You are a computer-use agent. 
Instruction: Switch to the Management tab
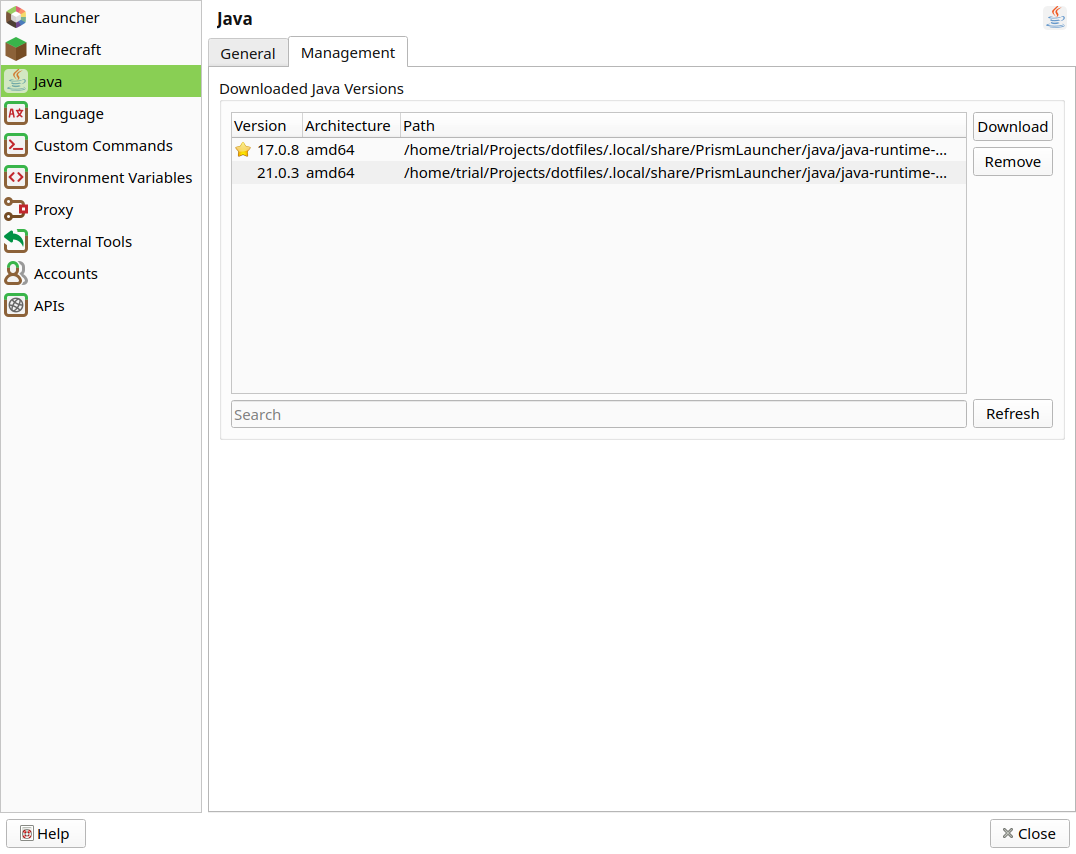(347, 52)
